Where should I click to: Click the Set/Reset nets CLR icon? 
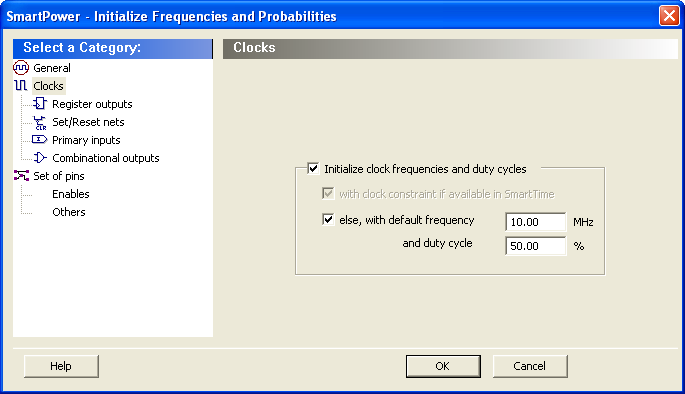[x=40, y=122]
